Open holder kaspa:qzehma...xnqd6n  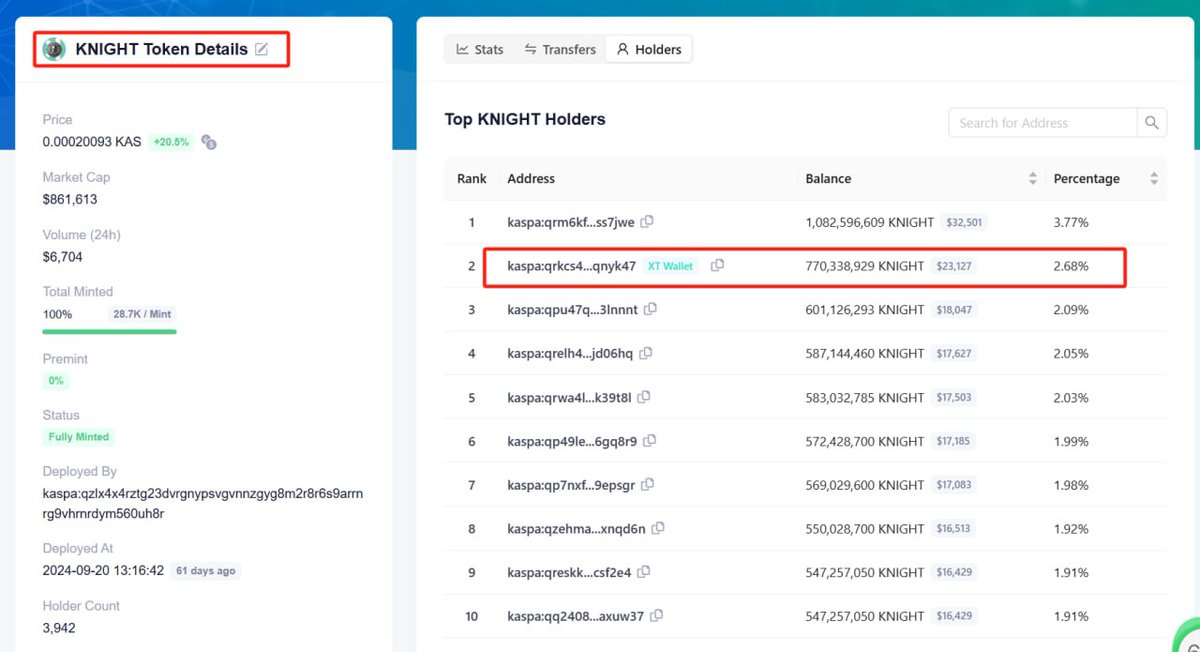(576, 528)
